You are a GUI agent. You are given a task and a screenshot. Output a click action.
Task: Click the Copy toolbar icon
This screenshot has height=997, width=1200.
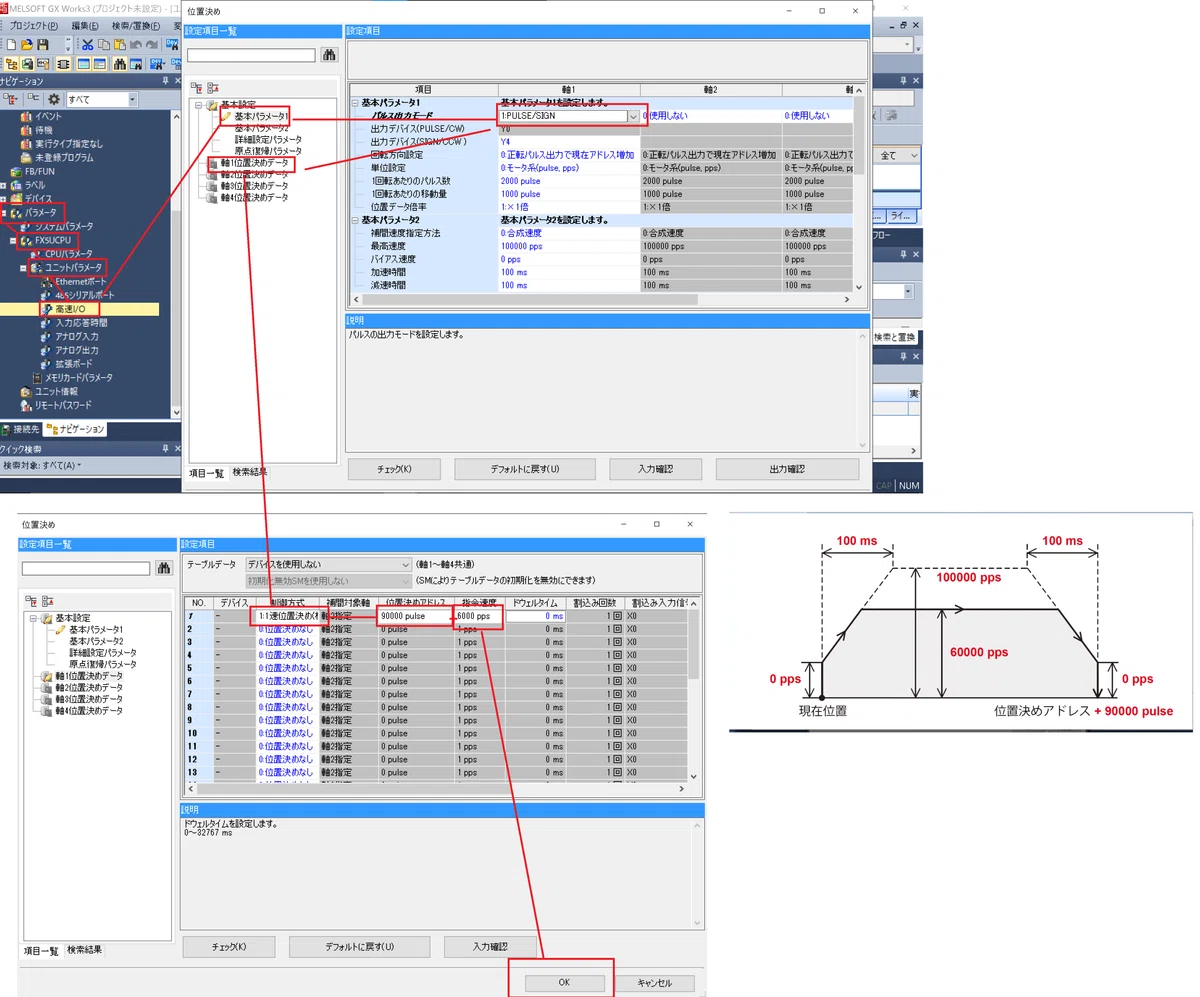click(x=103, y=45)
